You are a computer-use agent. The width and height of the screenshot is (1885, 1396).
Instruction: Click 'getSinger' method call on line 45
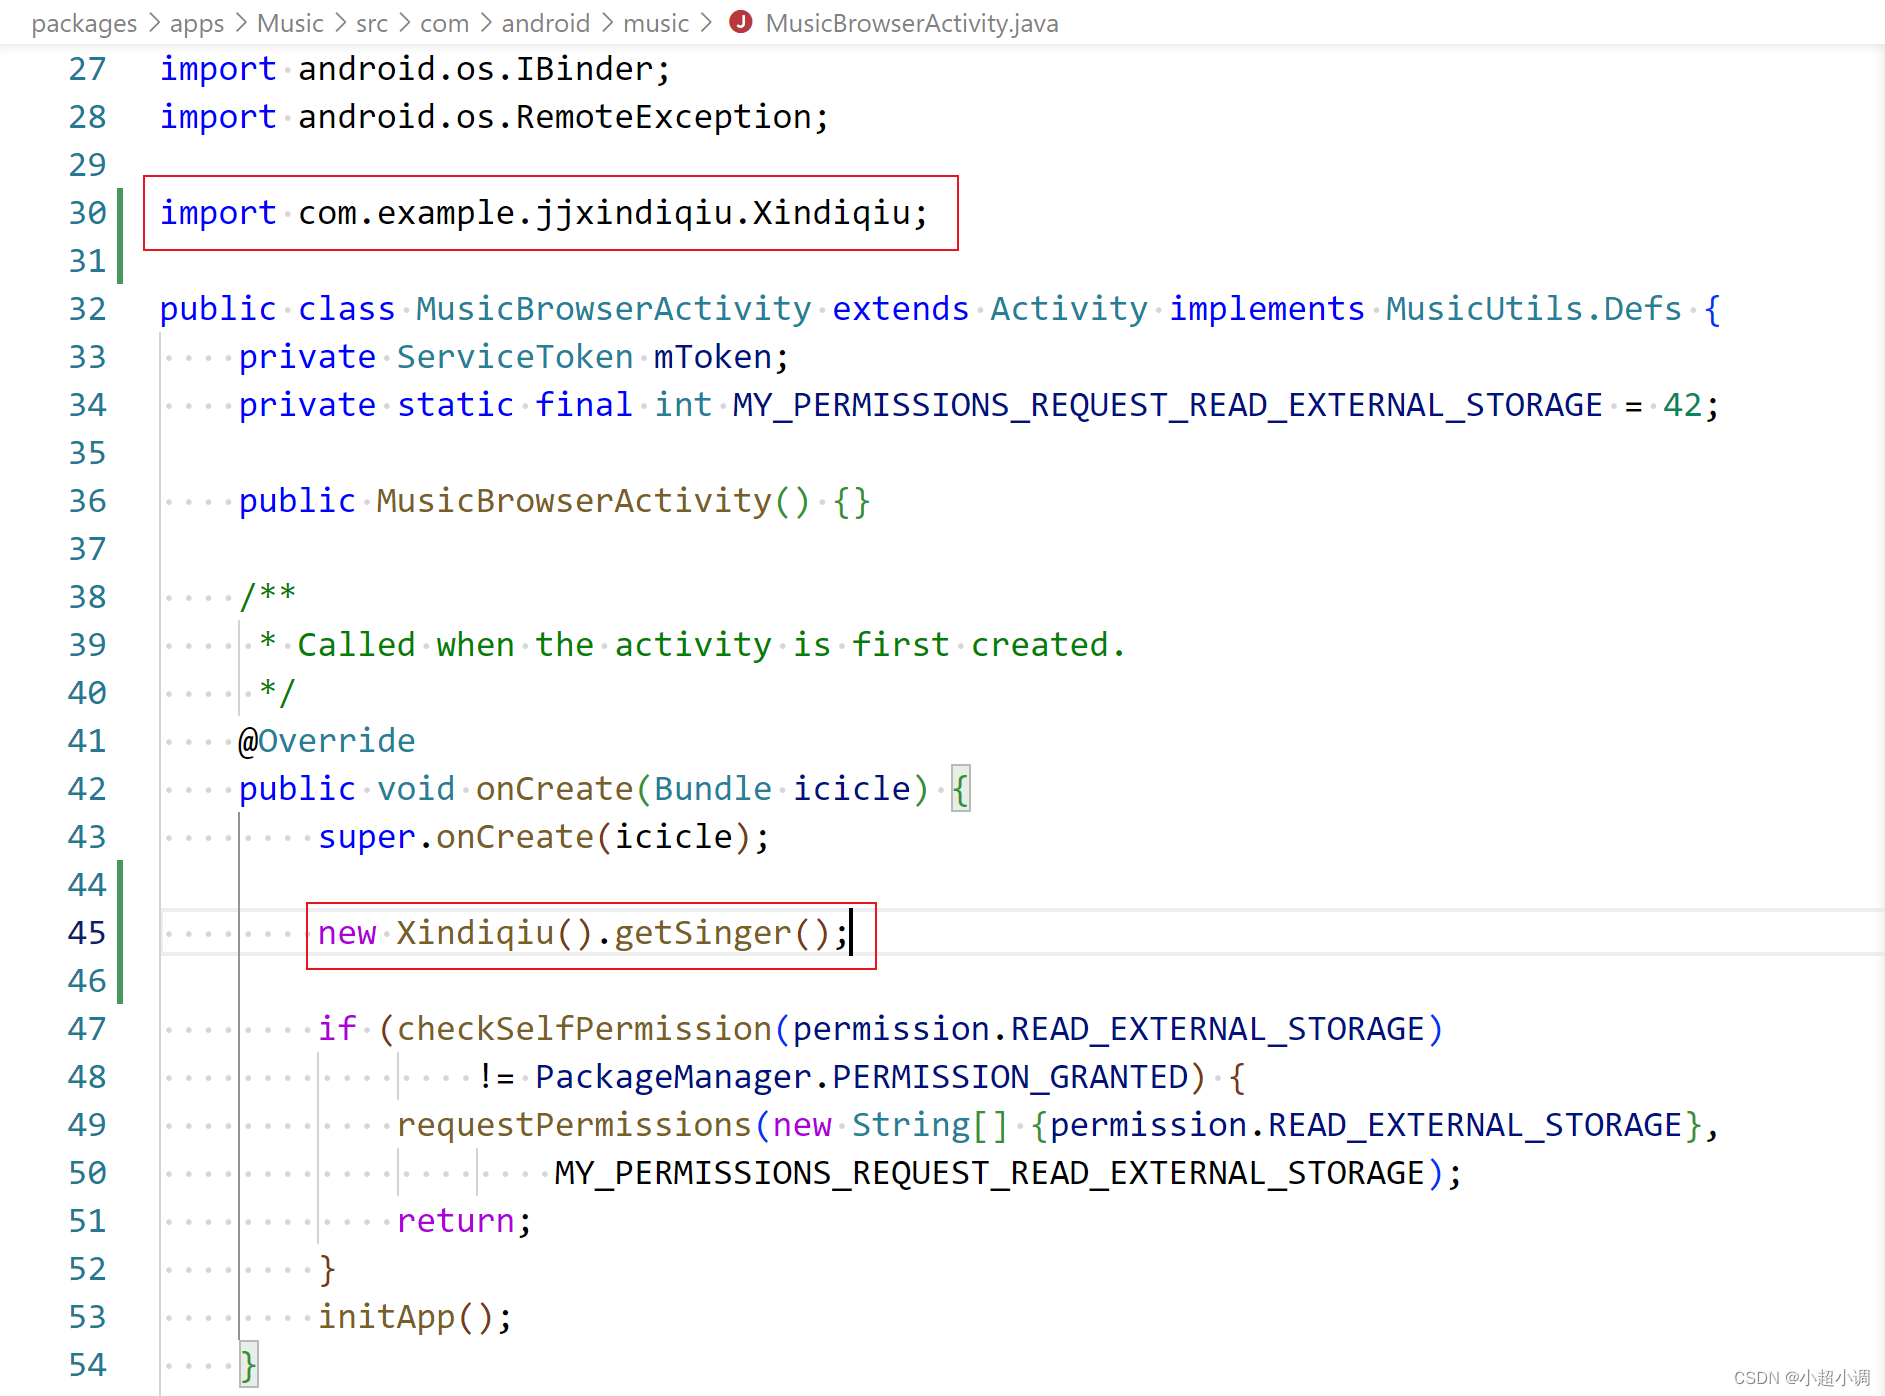click(702, 933)
